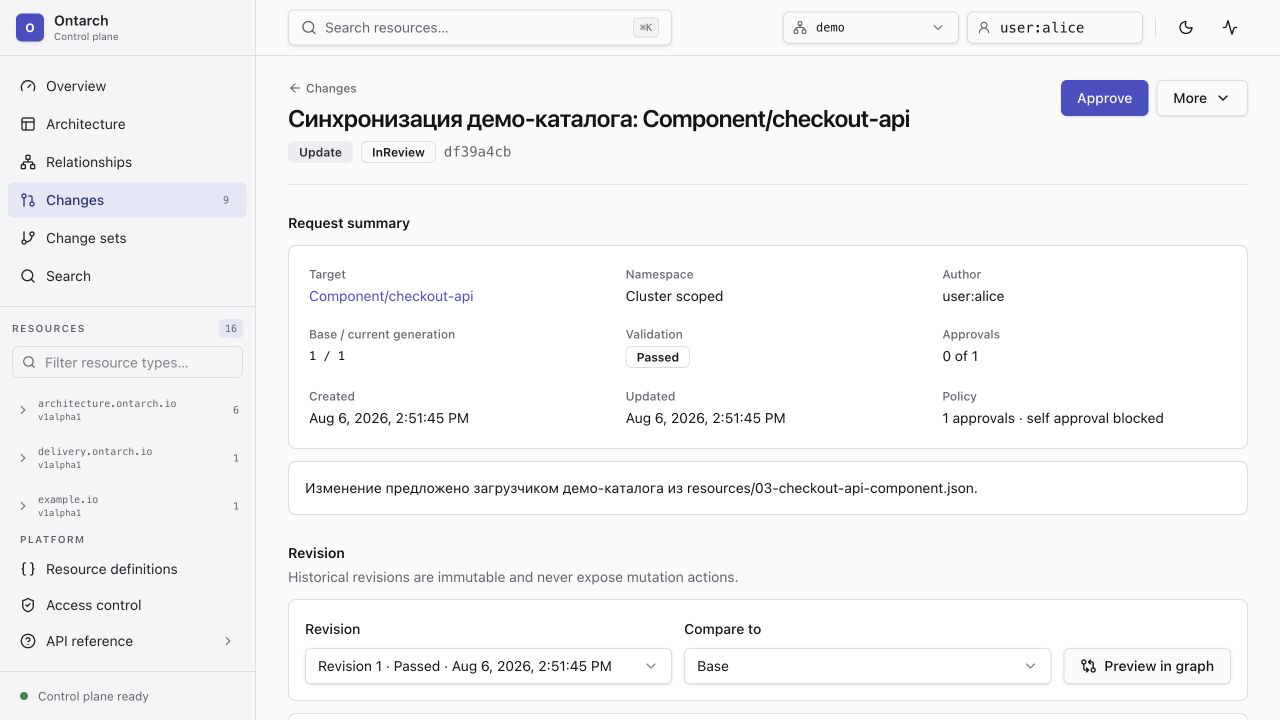The height and width of the screenshot is (720, 1280).
Task: Click the policy text self approval blocked
Action: tap(1095, 418)
